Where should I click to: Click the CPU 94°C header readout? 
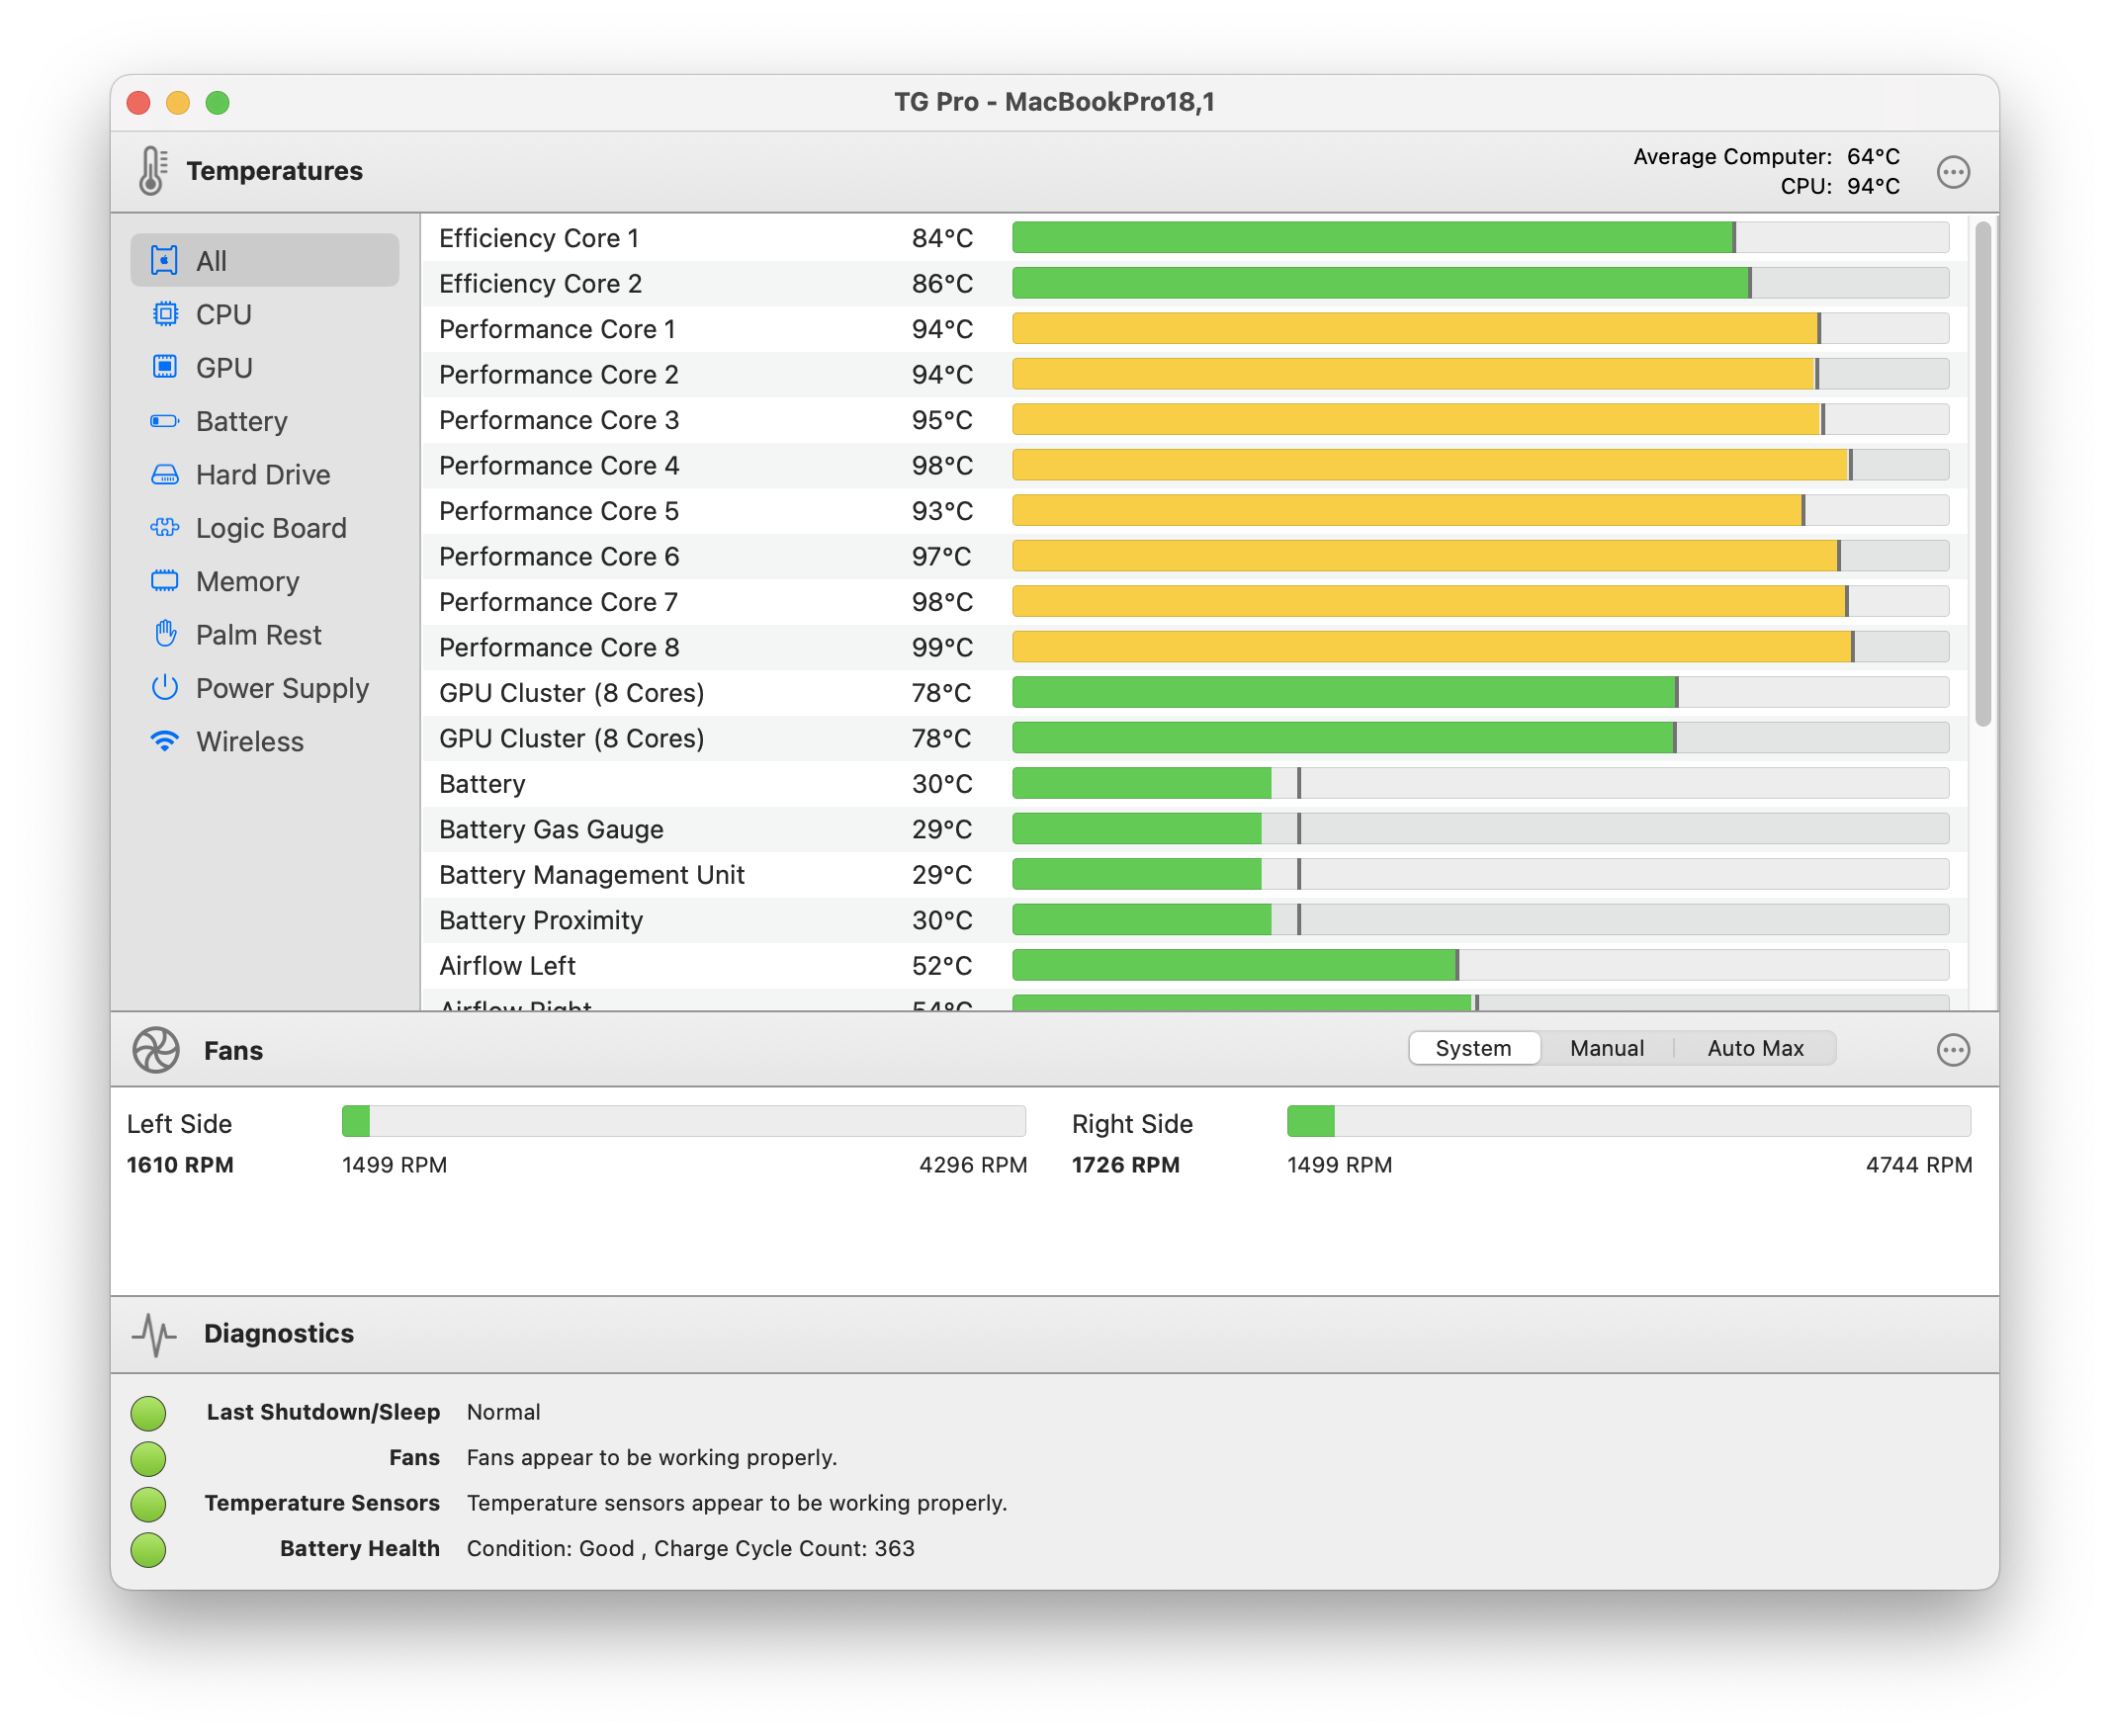pos(1839,186)
